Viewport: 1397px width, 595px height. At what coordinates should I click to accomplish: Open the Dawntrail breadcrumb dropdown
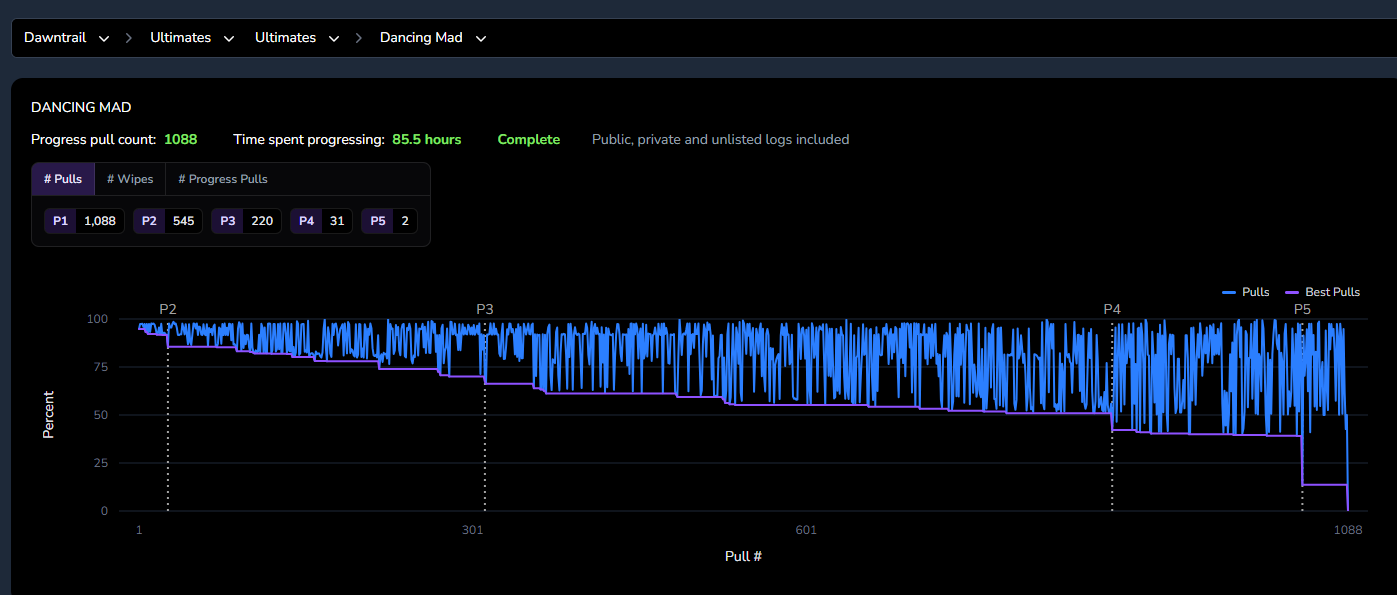pyautogui.click(x=67, y=38)
